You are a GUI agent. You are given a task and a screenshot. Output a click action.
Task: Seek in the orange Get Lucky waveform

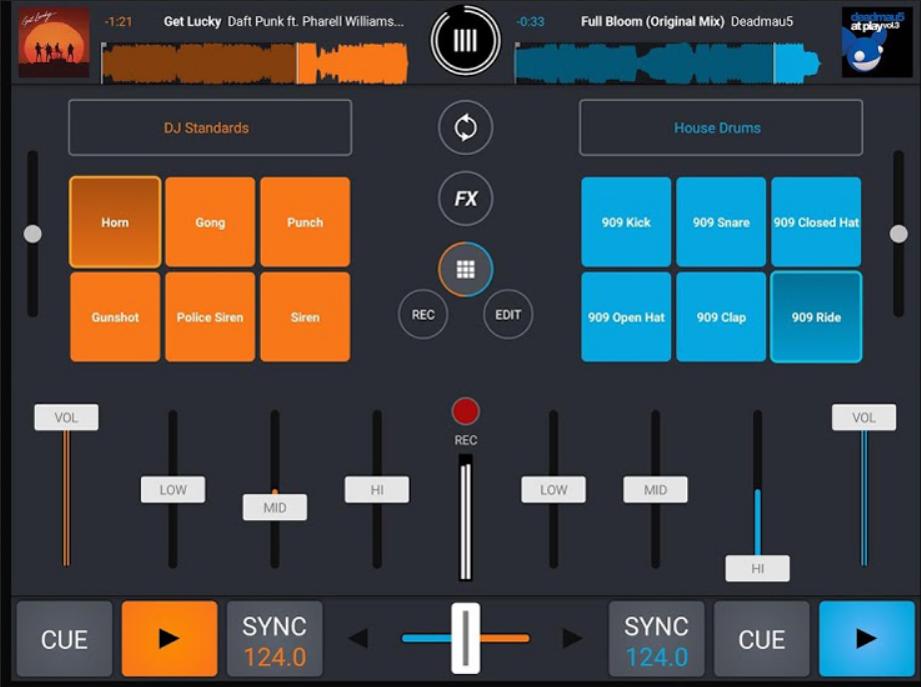click(255, 62)
